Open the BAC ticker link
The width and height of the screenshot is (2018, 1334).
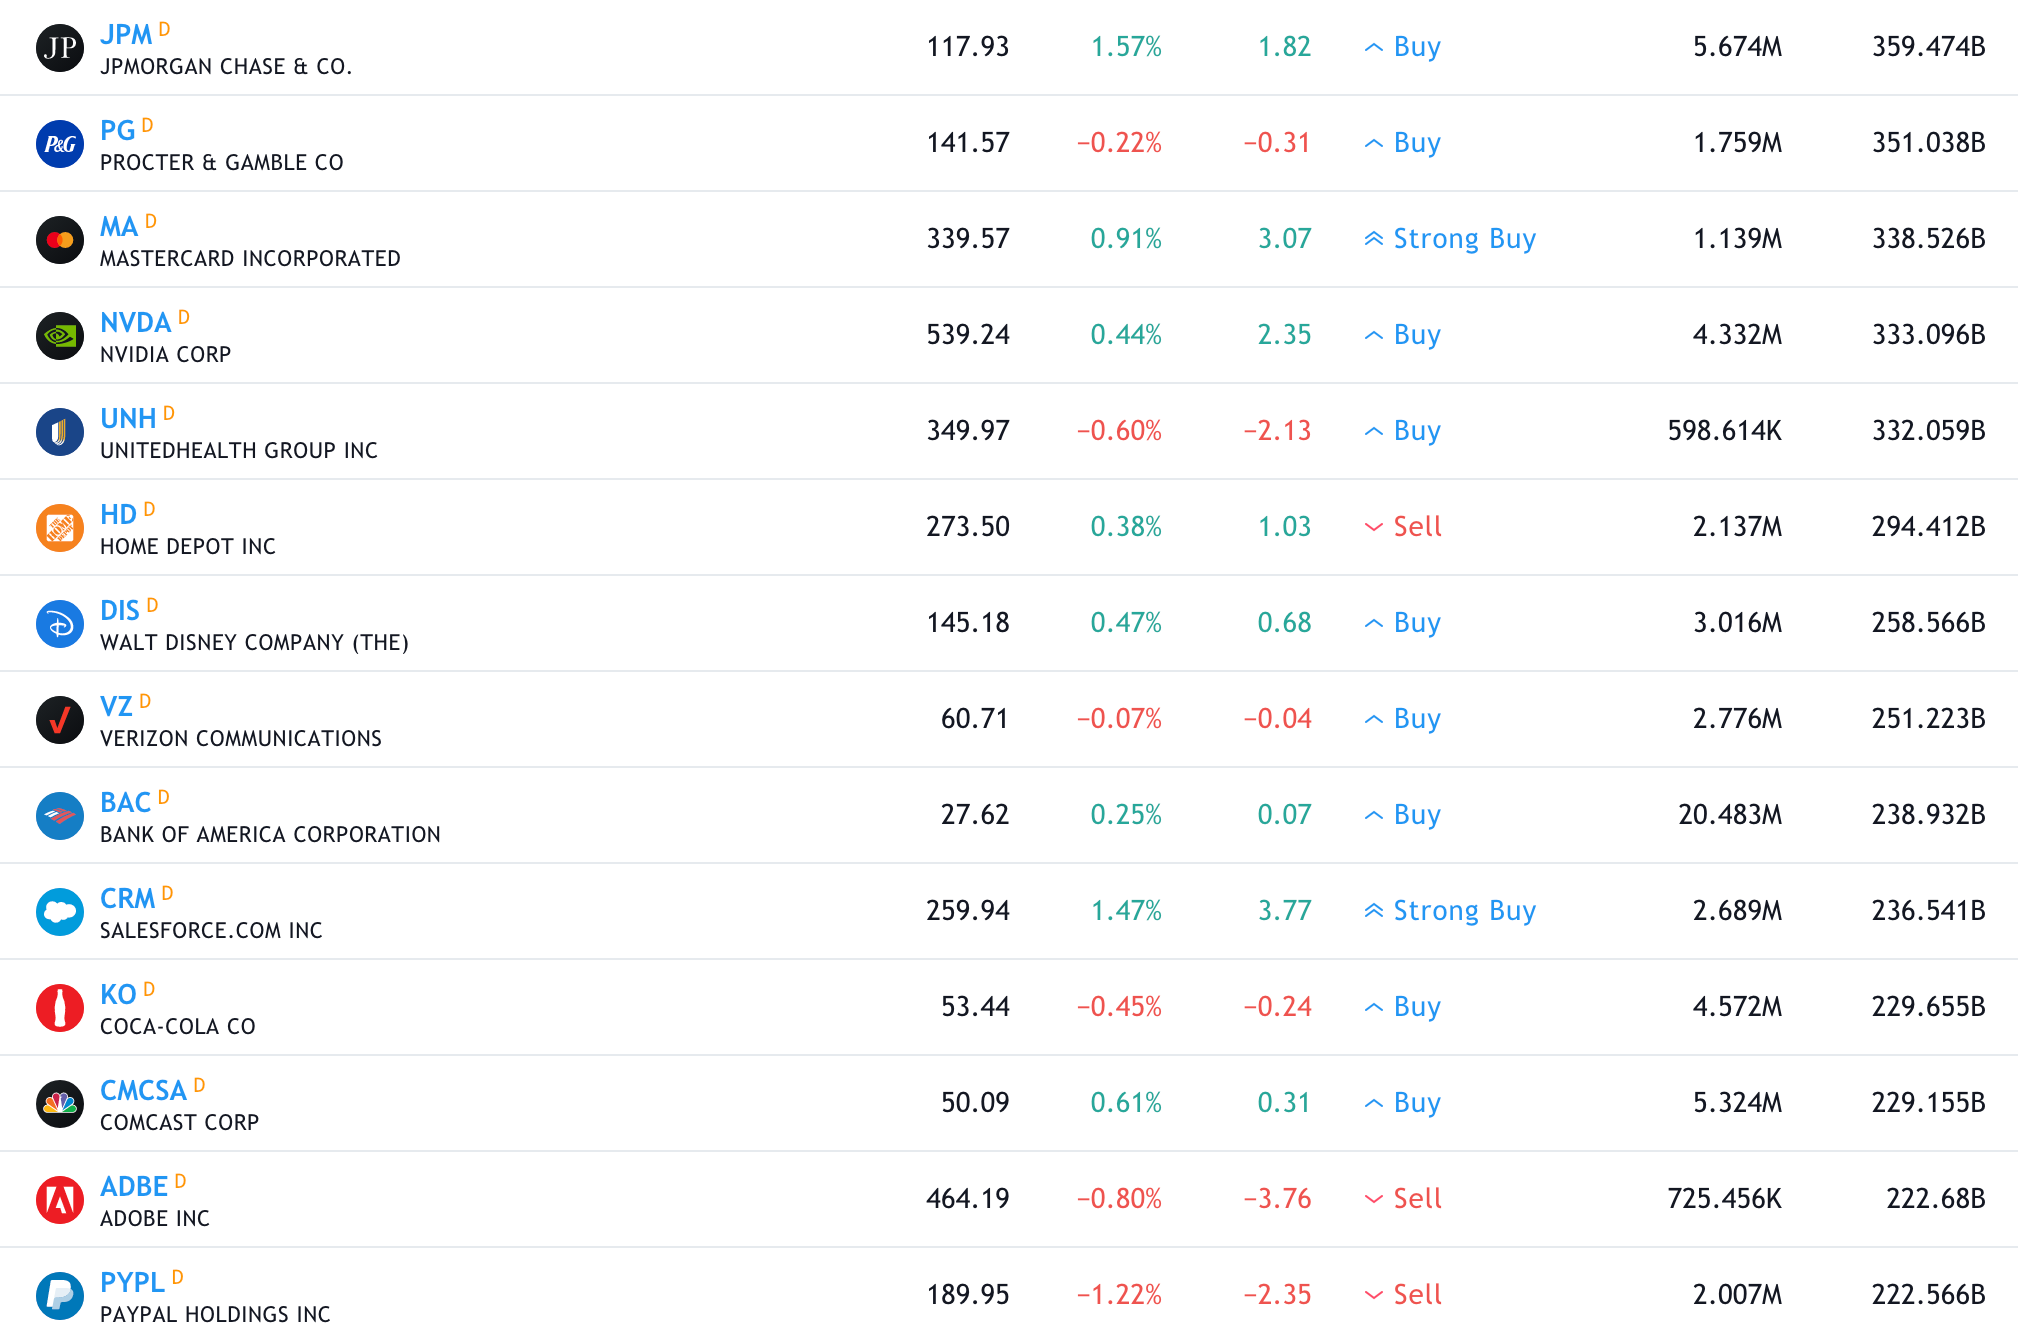tap(125, 802)
